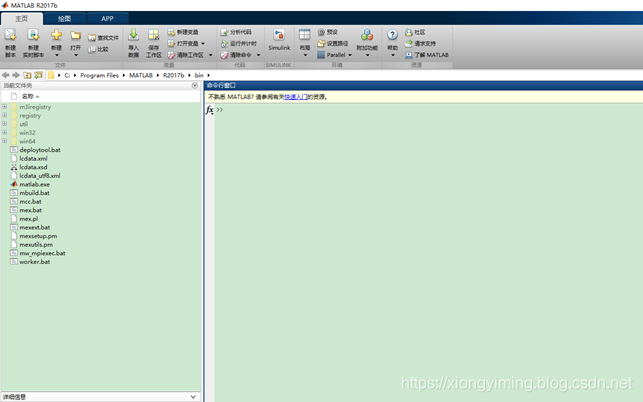Click Find Files (查找文件) in the ribbon
643x402 pixels.
pos(103,38)
